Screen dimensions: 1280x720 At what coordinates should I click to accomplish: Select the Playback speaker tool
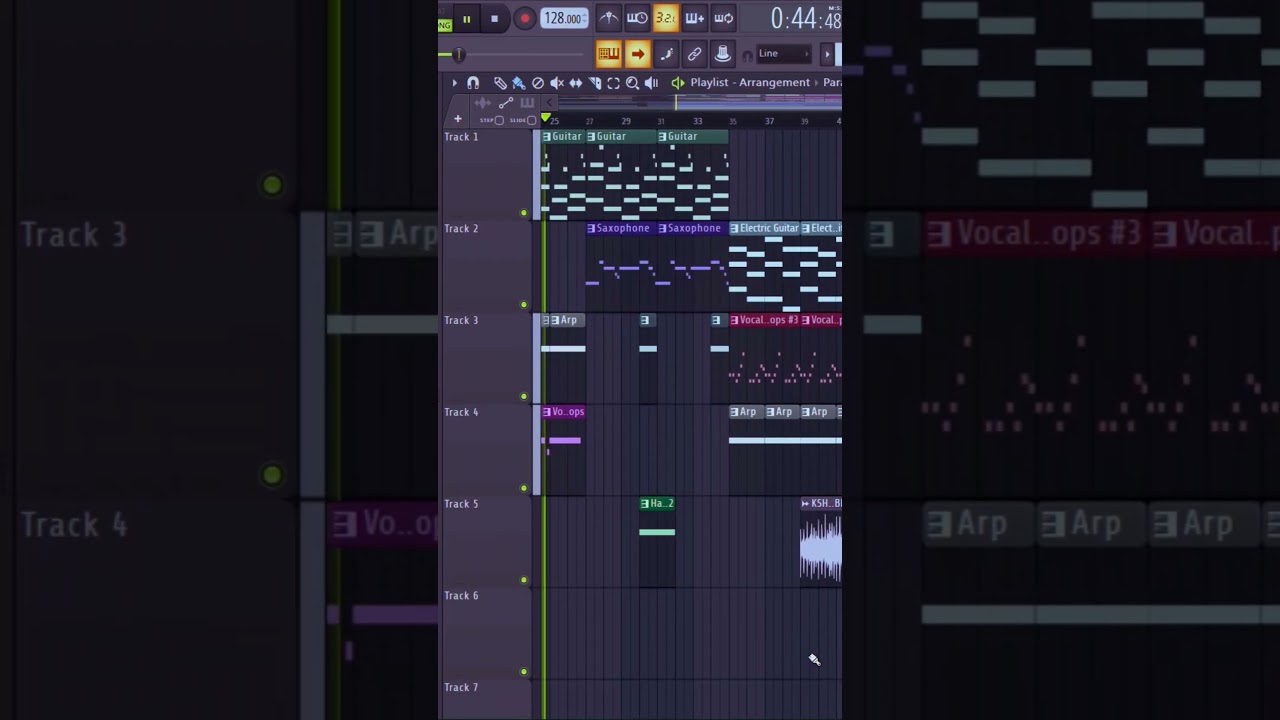click(x=652, y=83)
